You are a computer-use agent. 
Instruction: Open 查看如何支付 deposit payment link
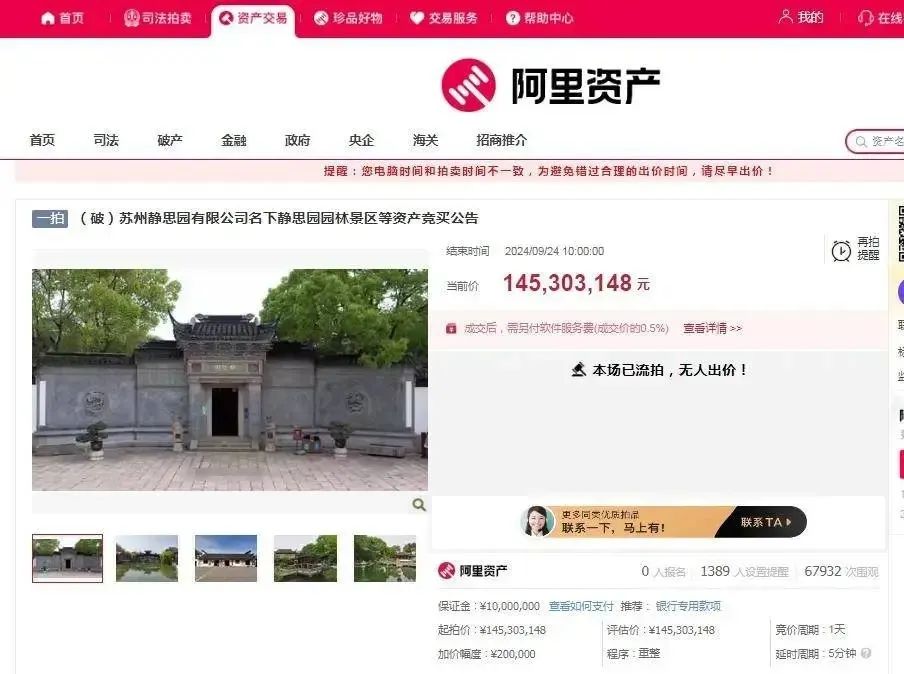click(581, 605)
